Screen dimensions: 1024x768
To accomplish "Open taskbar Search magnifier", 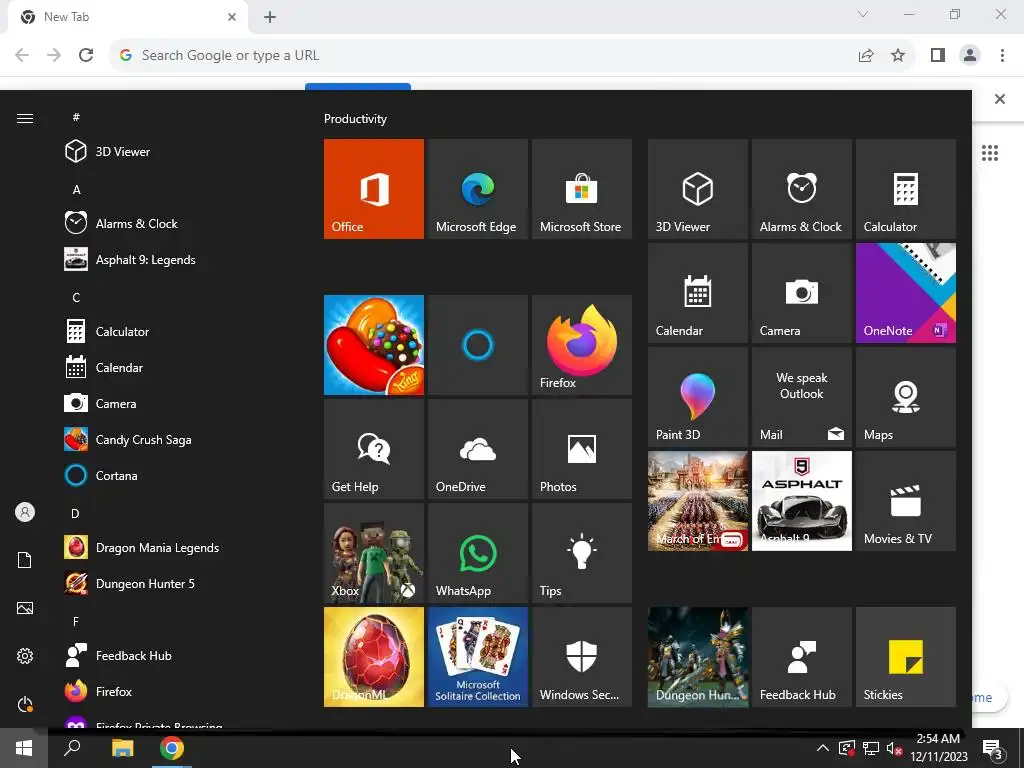I will [x=72, y=748].
